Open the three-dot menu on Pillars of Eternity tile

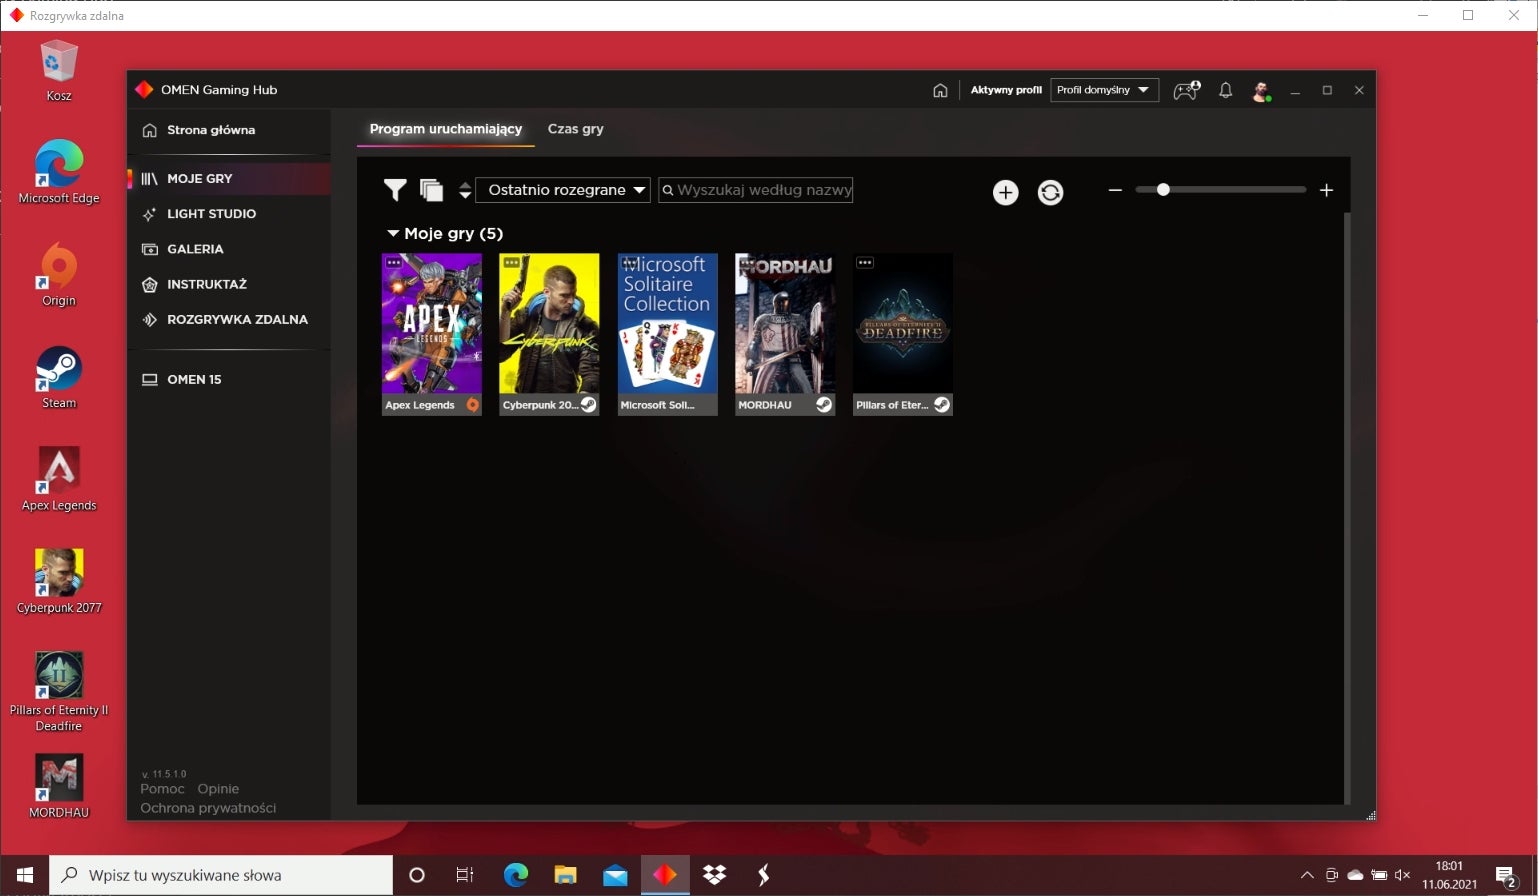[x=865, y=263]
